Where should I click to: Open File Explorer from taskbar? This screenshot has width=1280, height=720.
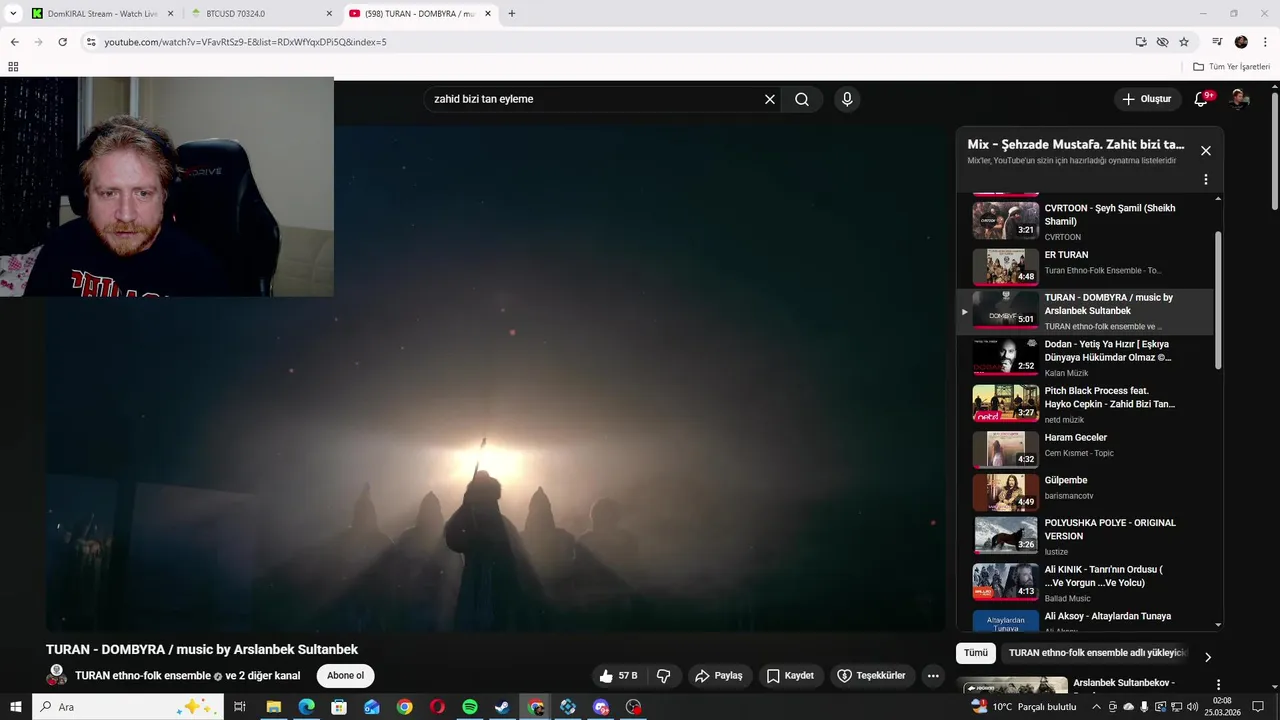(273, 707)
